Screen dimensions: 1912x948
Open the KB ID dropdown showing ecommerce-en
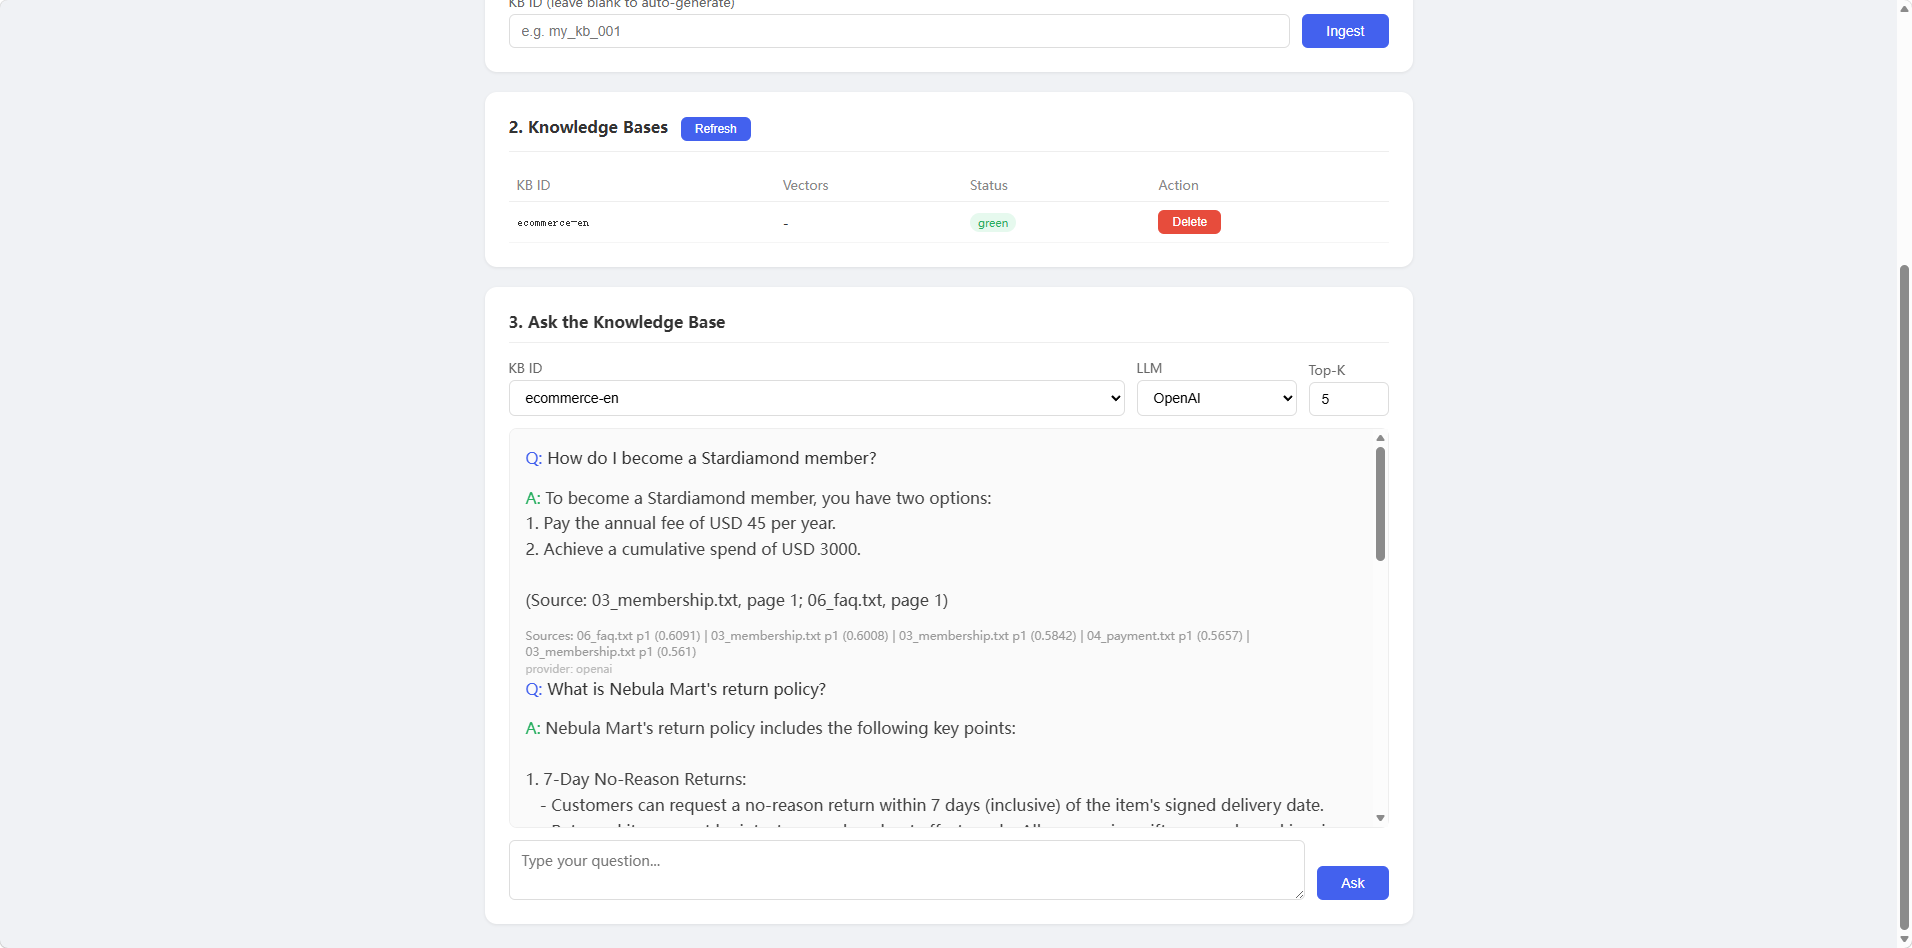[x=815, y=397]
